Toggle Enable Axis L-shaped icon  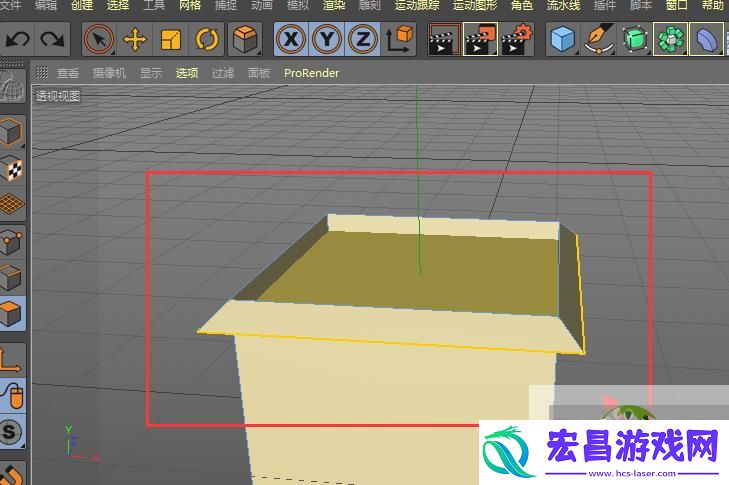12,359
